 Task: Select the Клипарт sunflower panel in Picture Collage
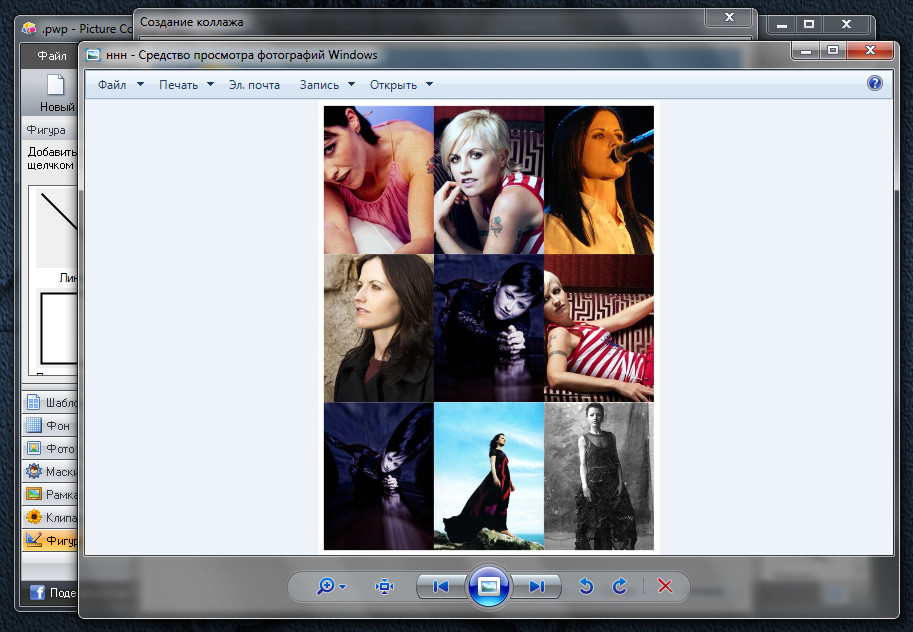click(x=49, y=517)
